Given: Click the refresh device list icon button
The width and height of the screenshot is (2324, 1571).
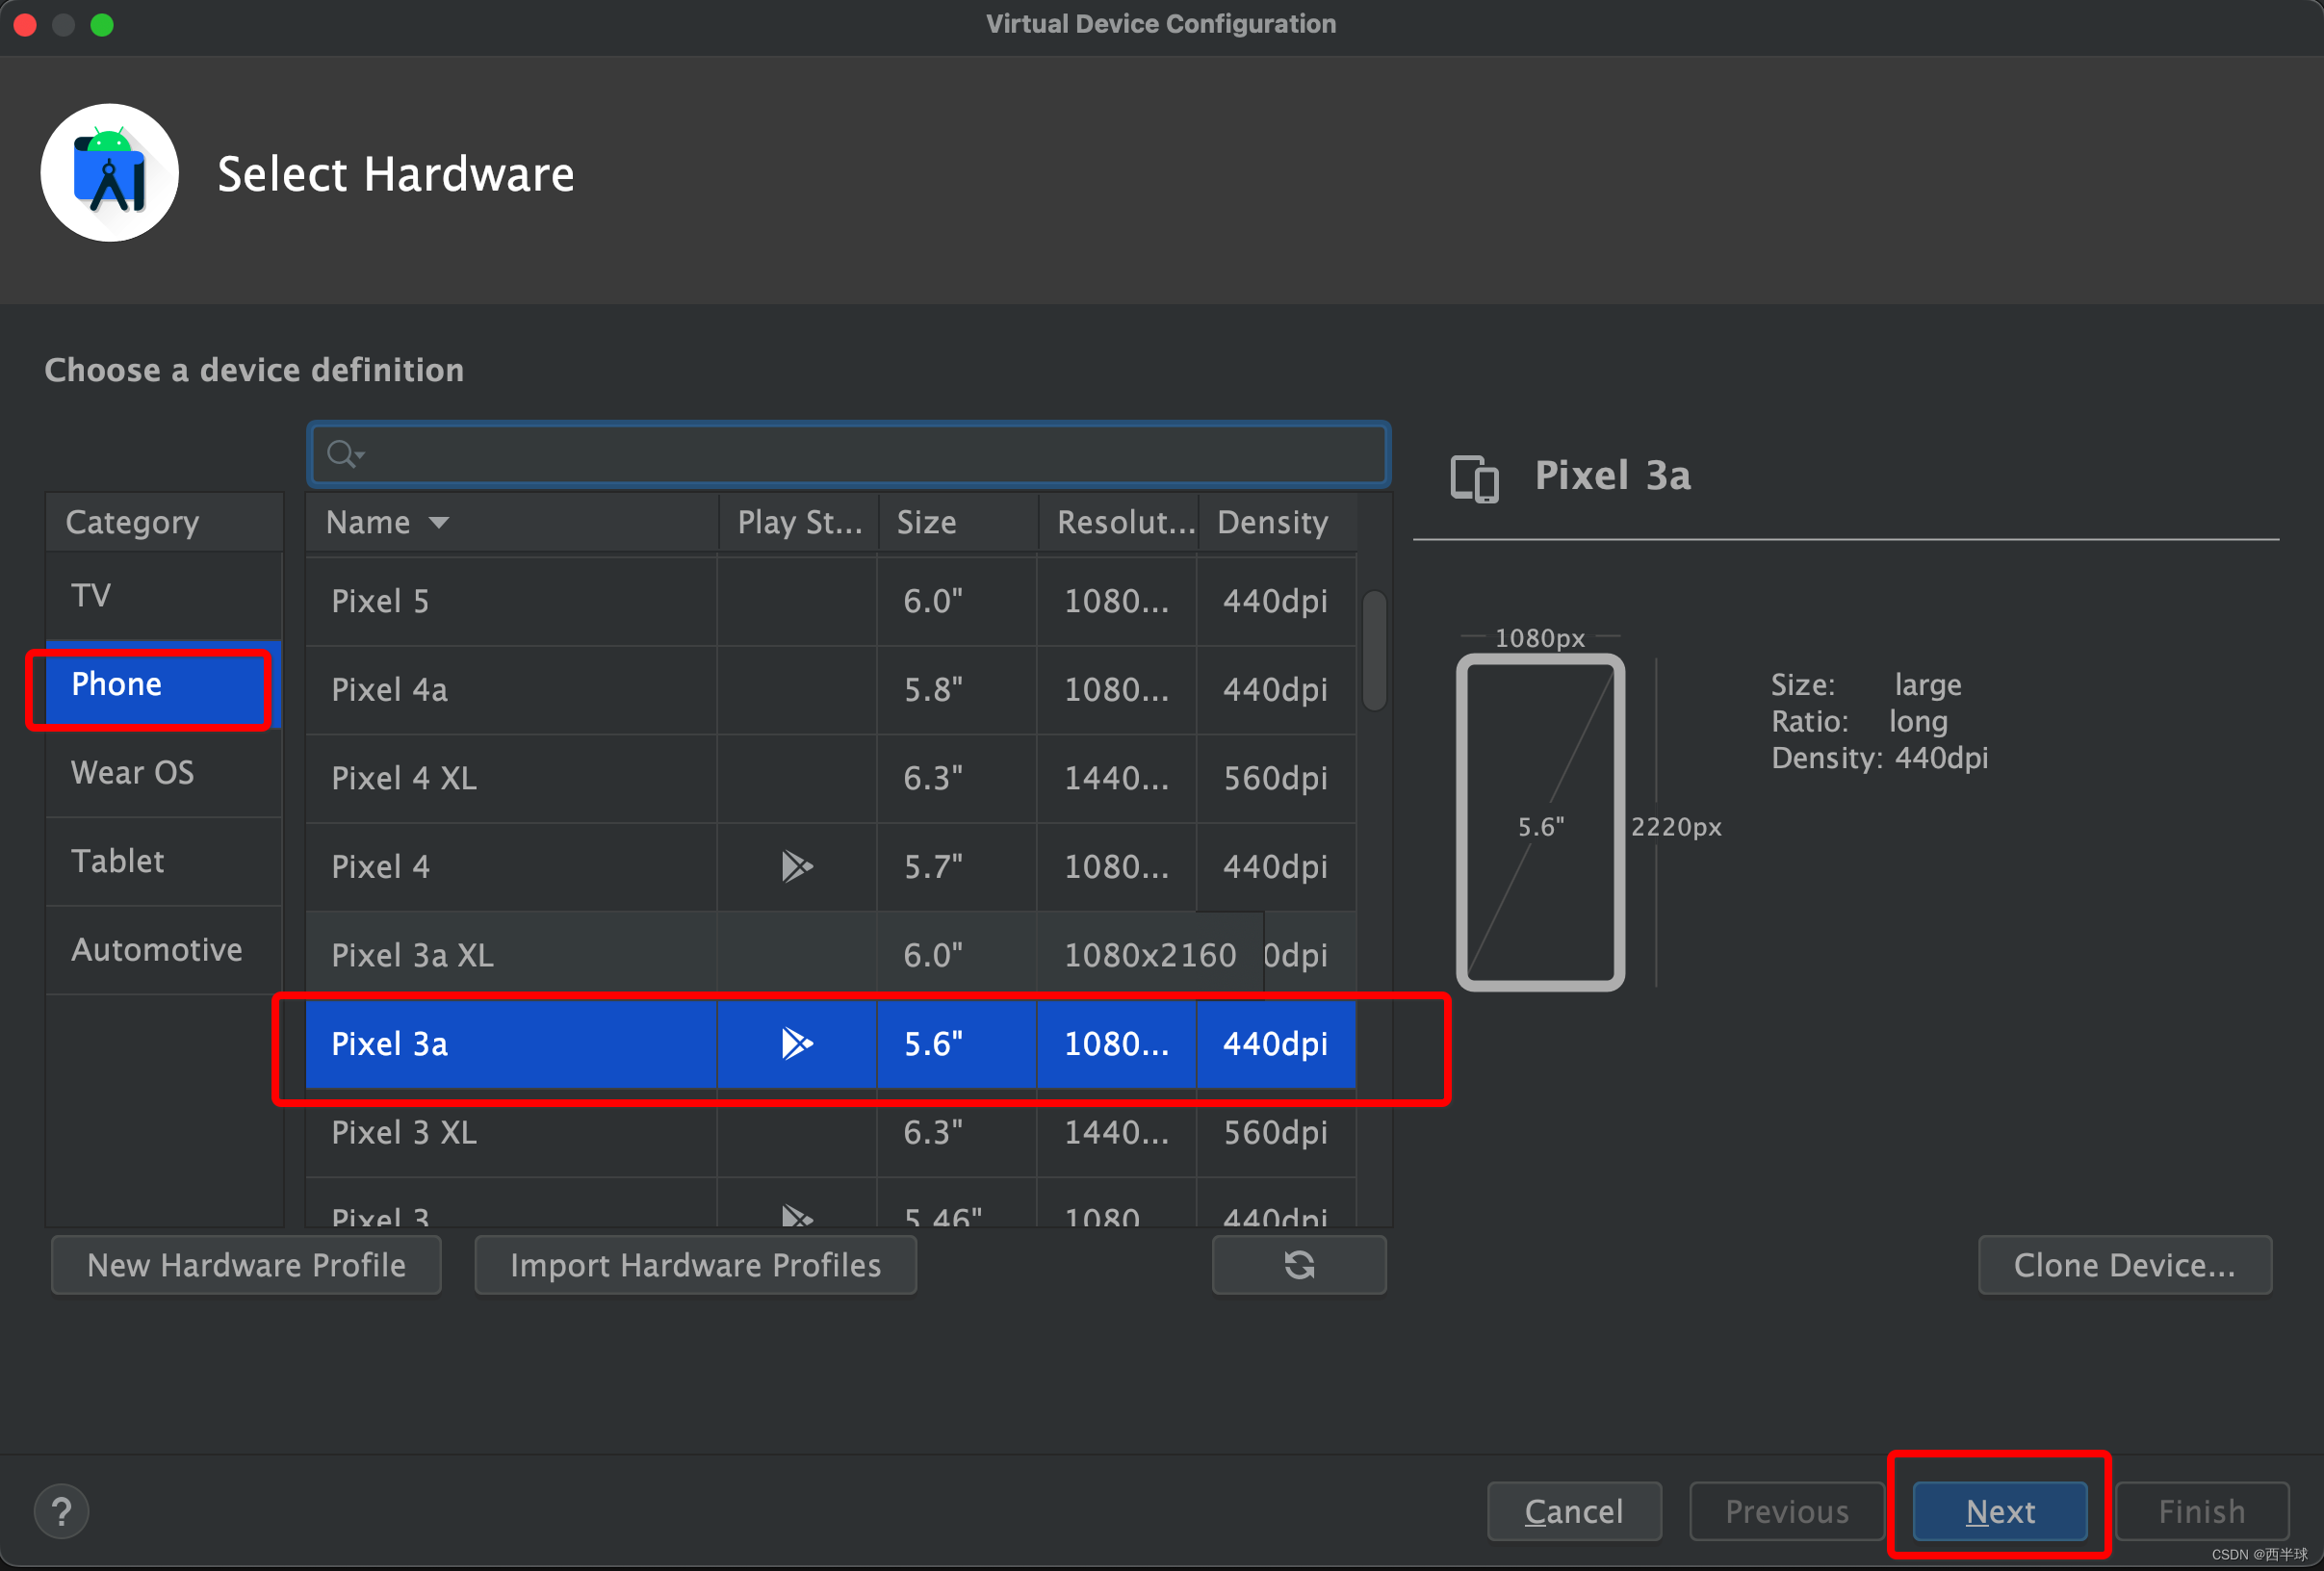Looking at the screenshot, I should 1298,1265.
